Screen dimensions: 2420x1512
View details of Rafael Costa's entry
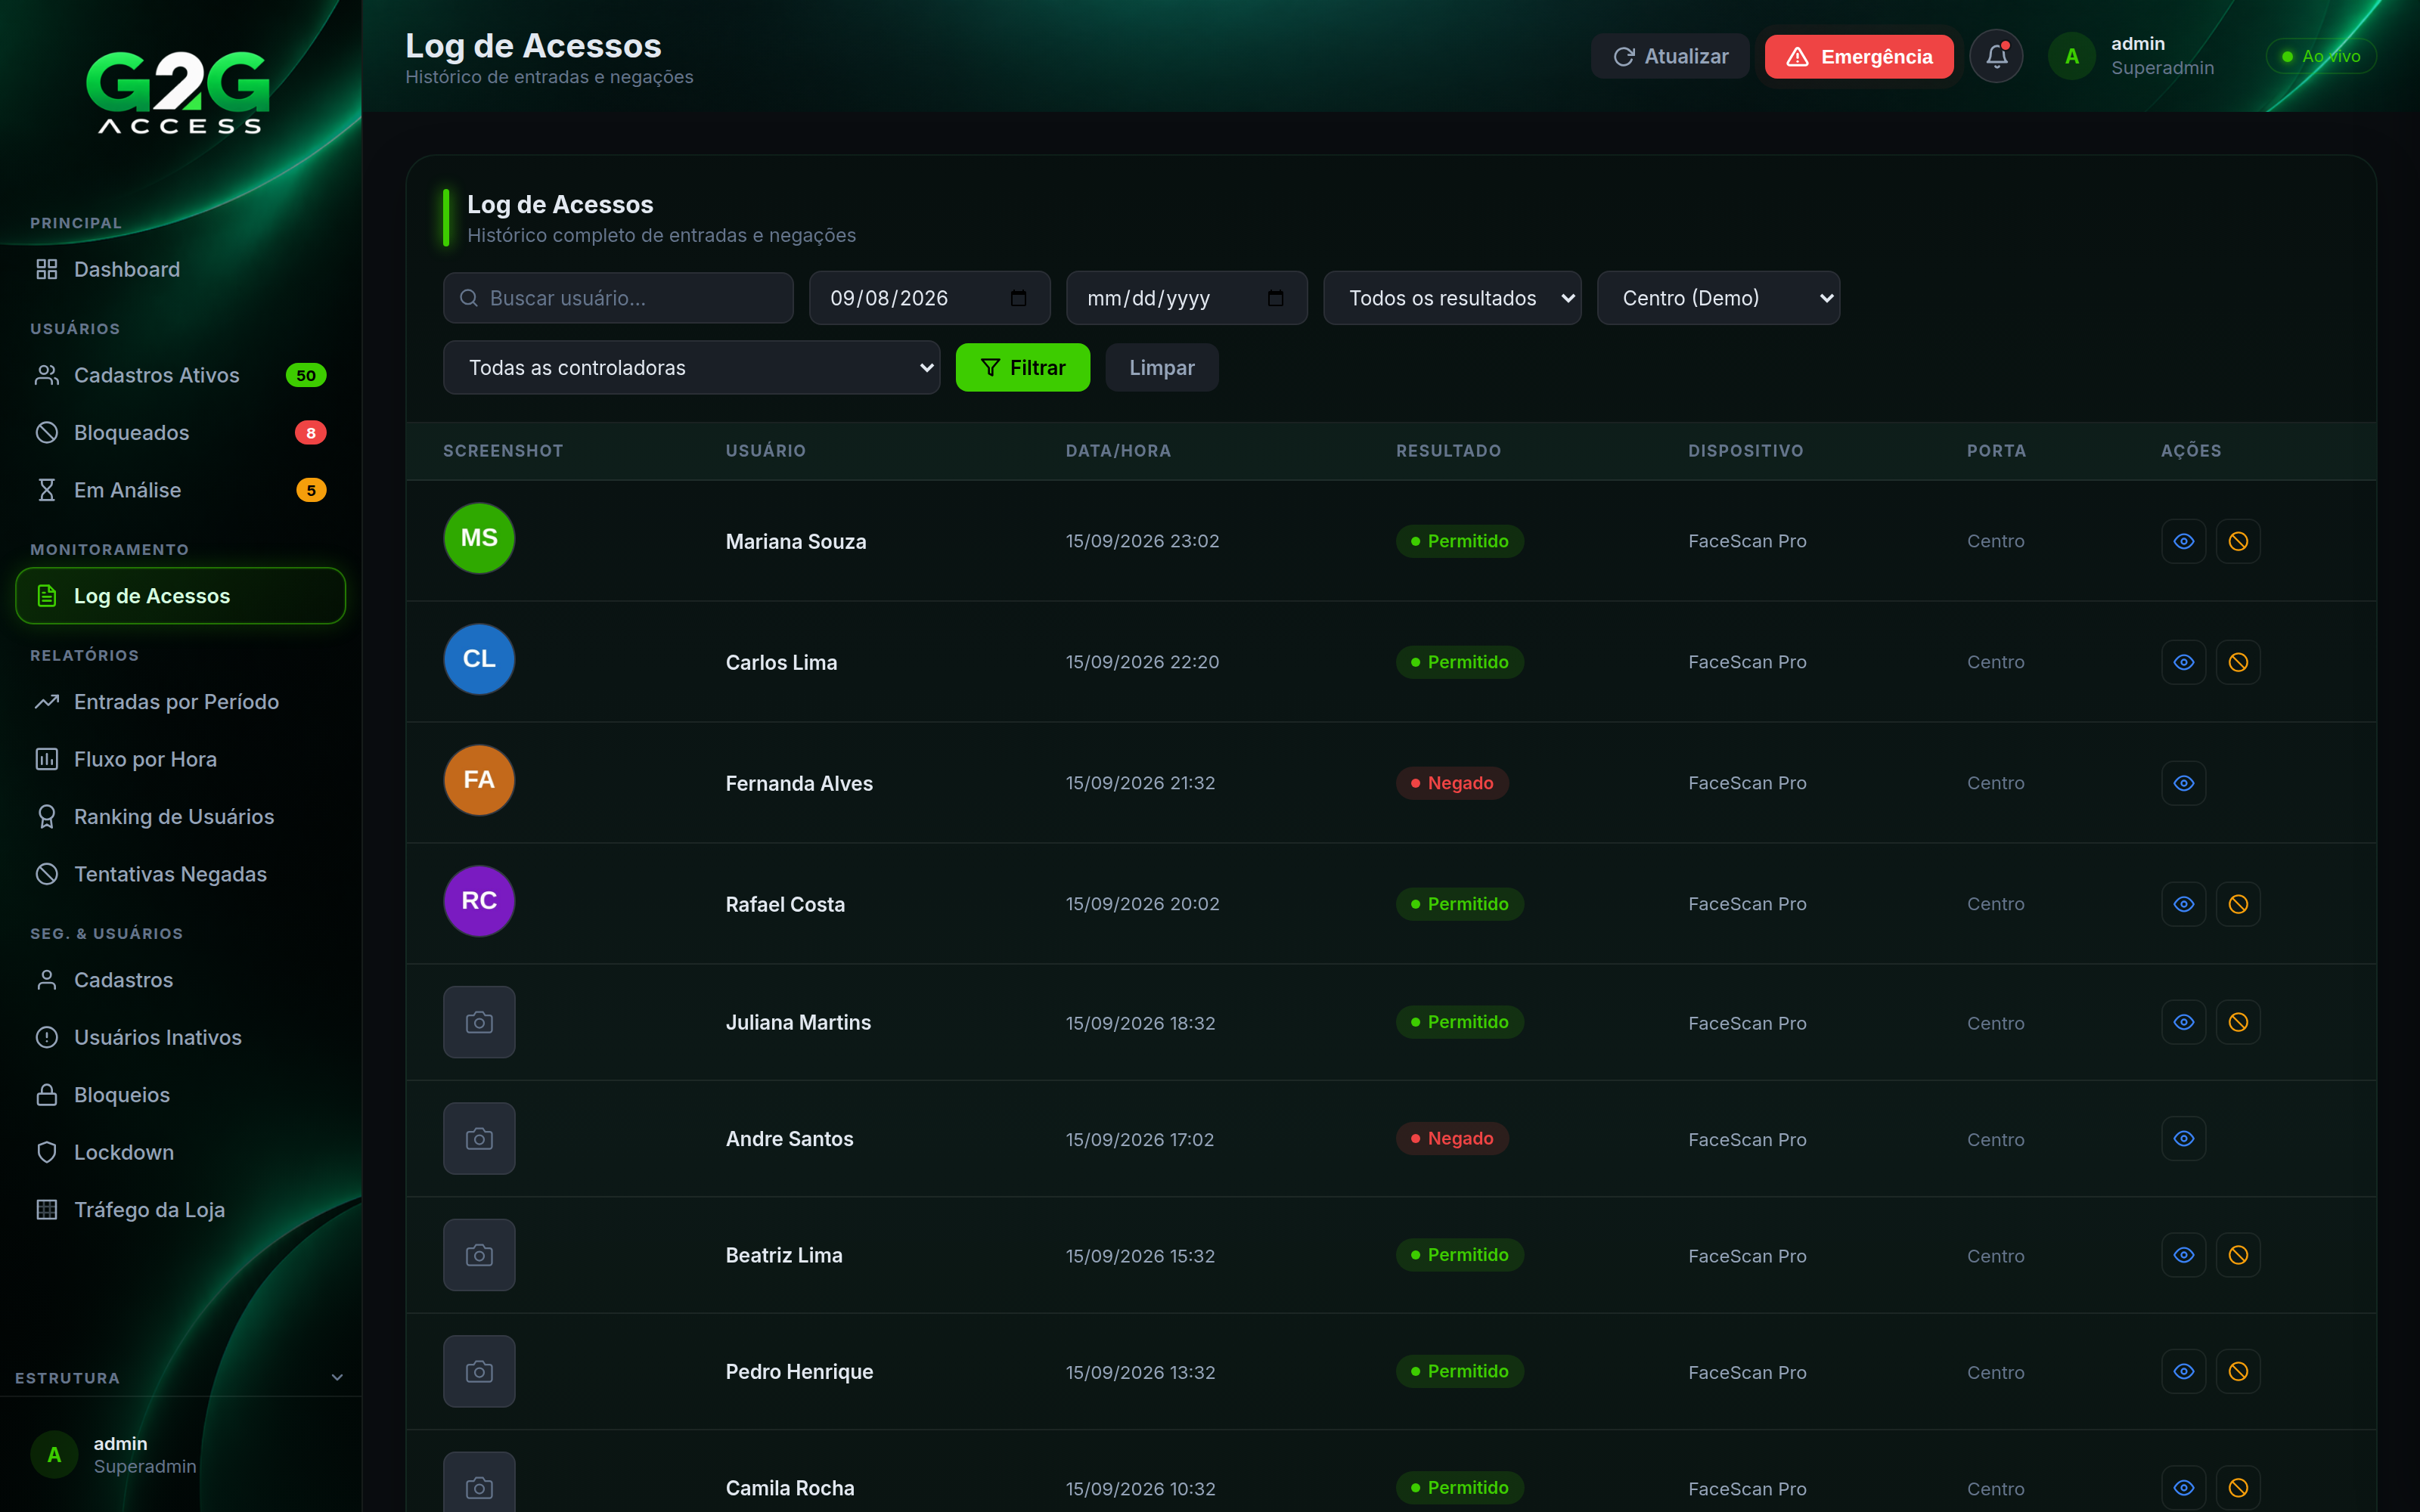2183,904
